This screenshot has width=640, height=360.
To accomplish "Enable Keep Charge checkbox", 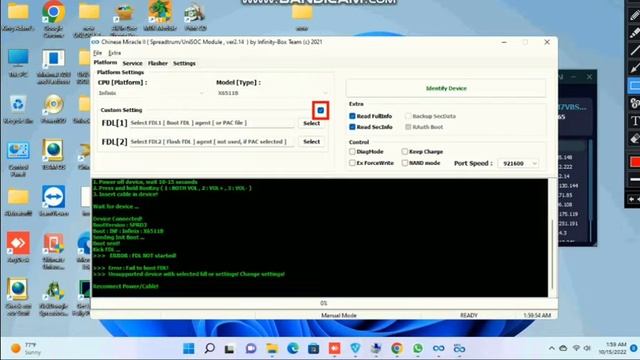I will point(404,151).
